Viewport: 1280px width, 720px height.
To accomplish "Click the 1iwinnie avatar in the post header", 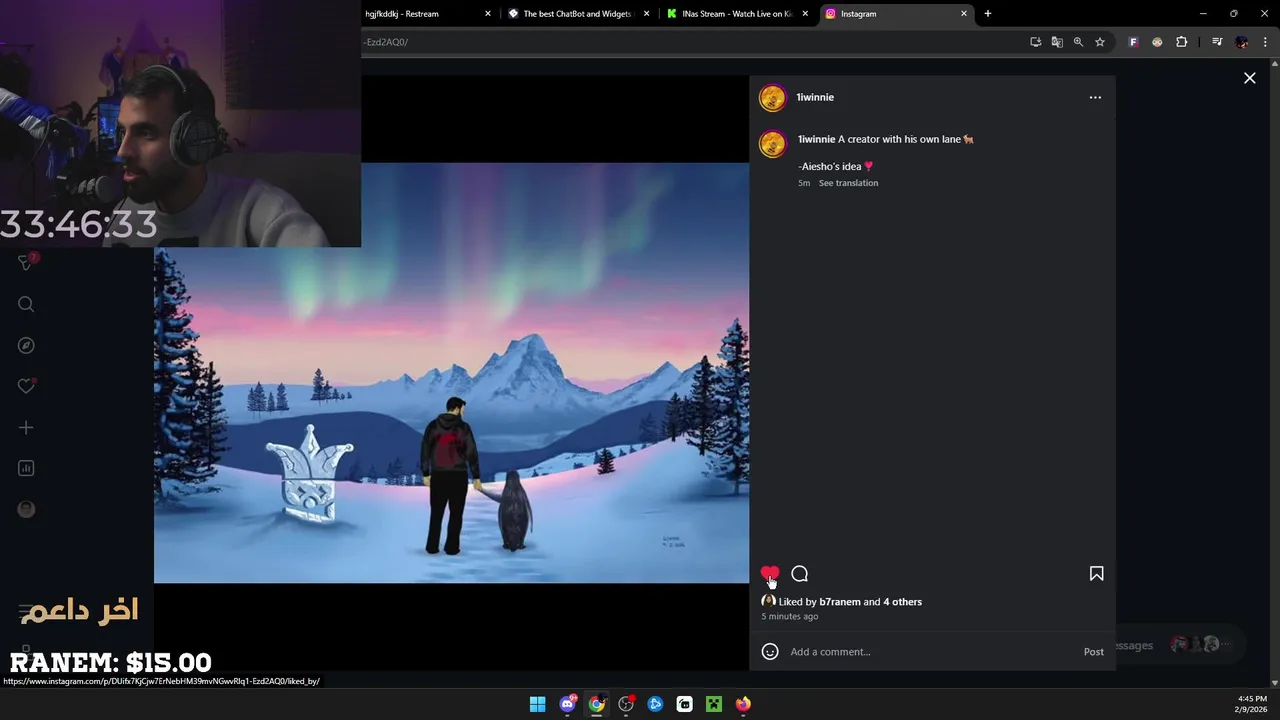I will click(x=772, y=98).
